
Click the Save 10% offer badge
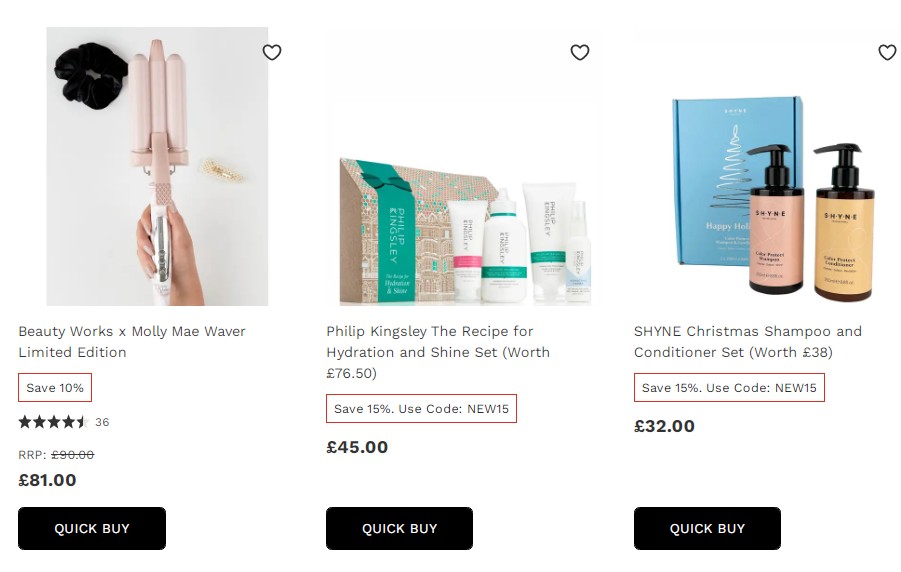[55, 387]
